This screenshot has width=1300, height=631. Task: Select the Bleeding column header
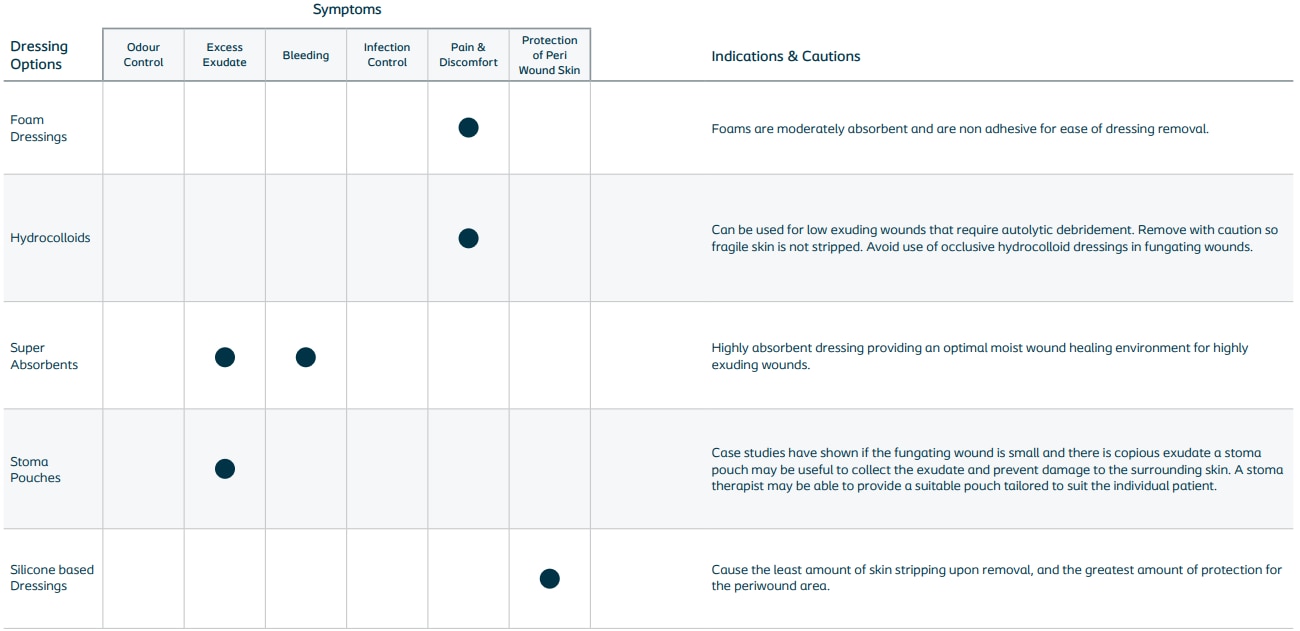[x=306, y=55]
